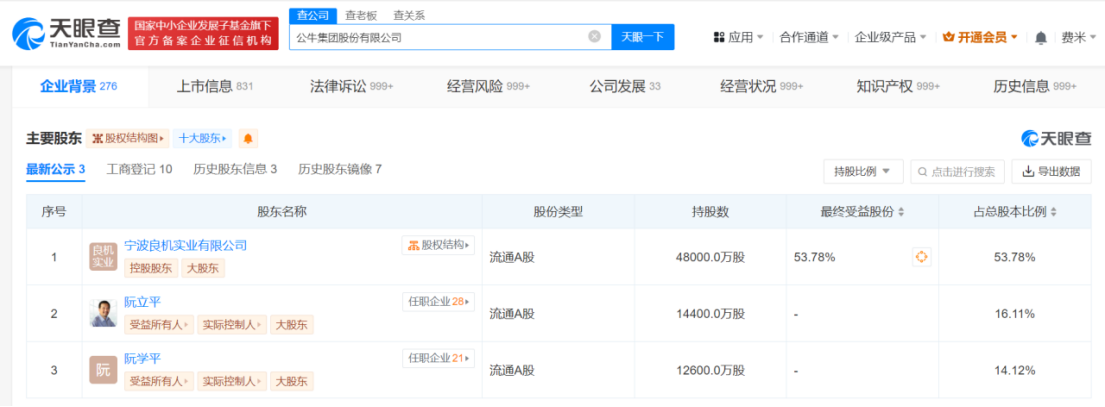Click 大股东 tag under 阮立平

pyautogui.click(x=292, y=325)
